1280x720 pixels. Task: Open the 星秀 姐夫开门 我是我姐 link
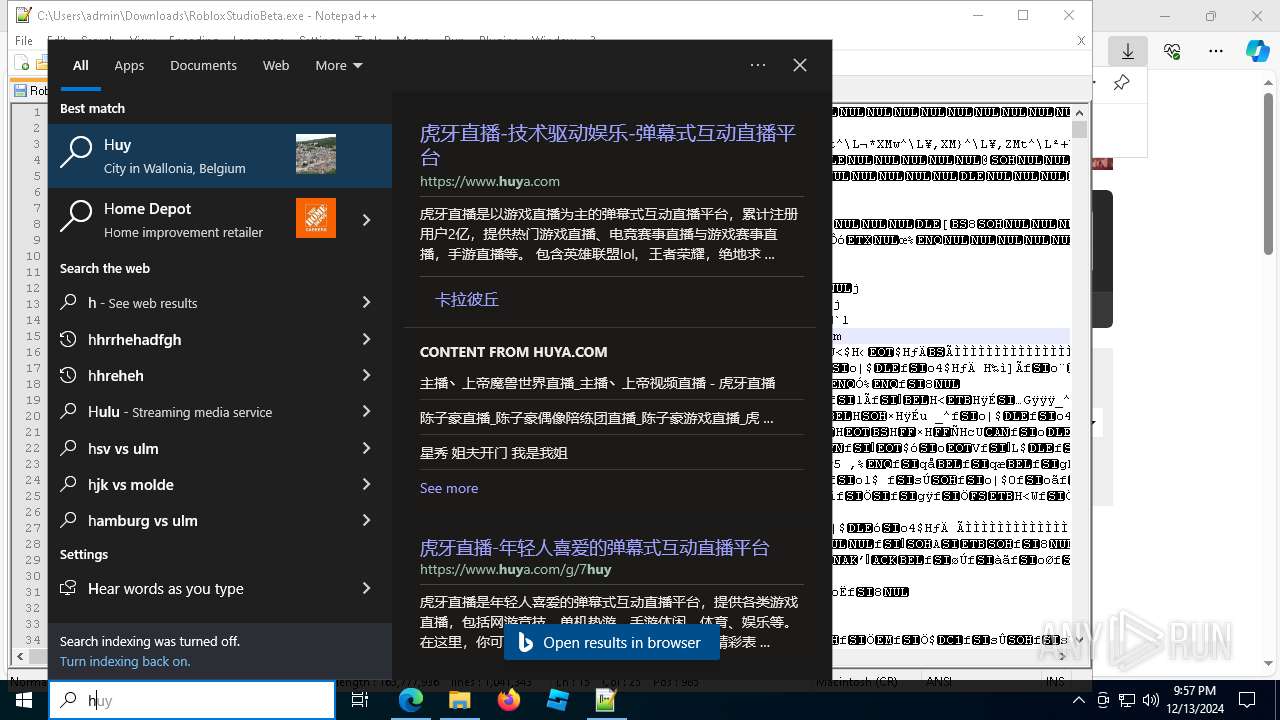(494, 453)
